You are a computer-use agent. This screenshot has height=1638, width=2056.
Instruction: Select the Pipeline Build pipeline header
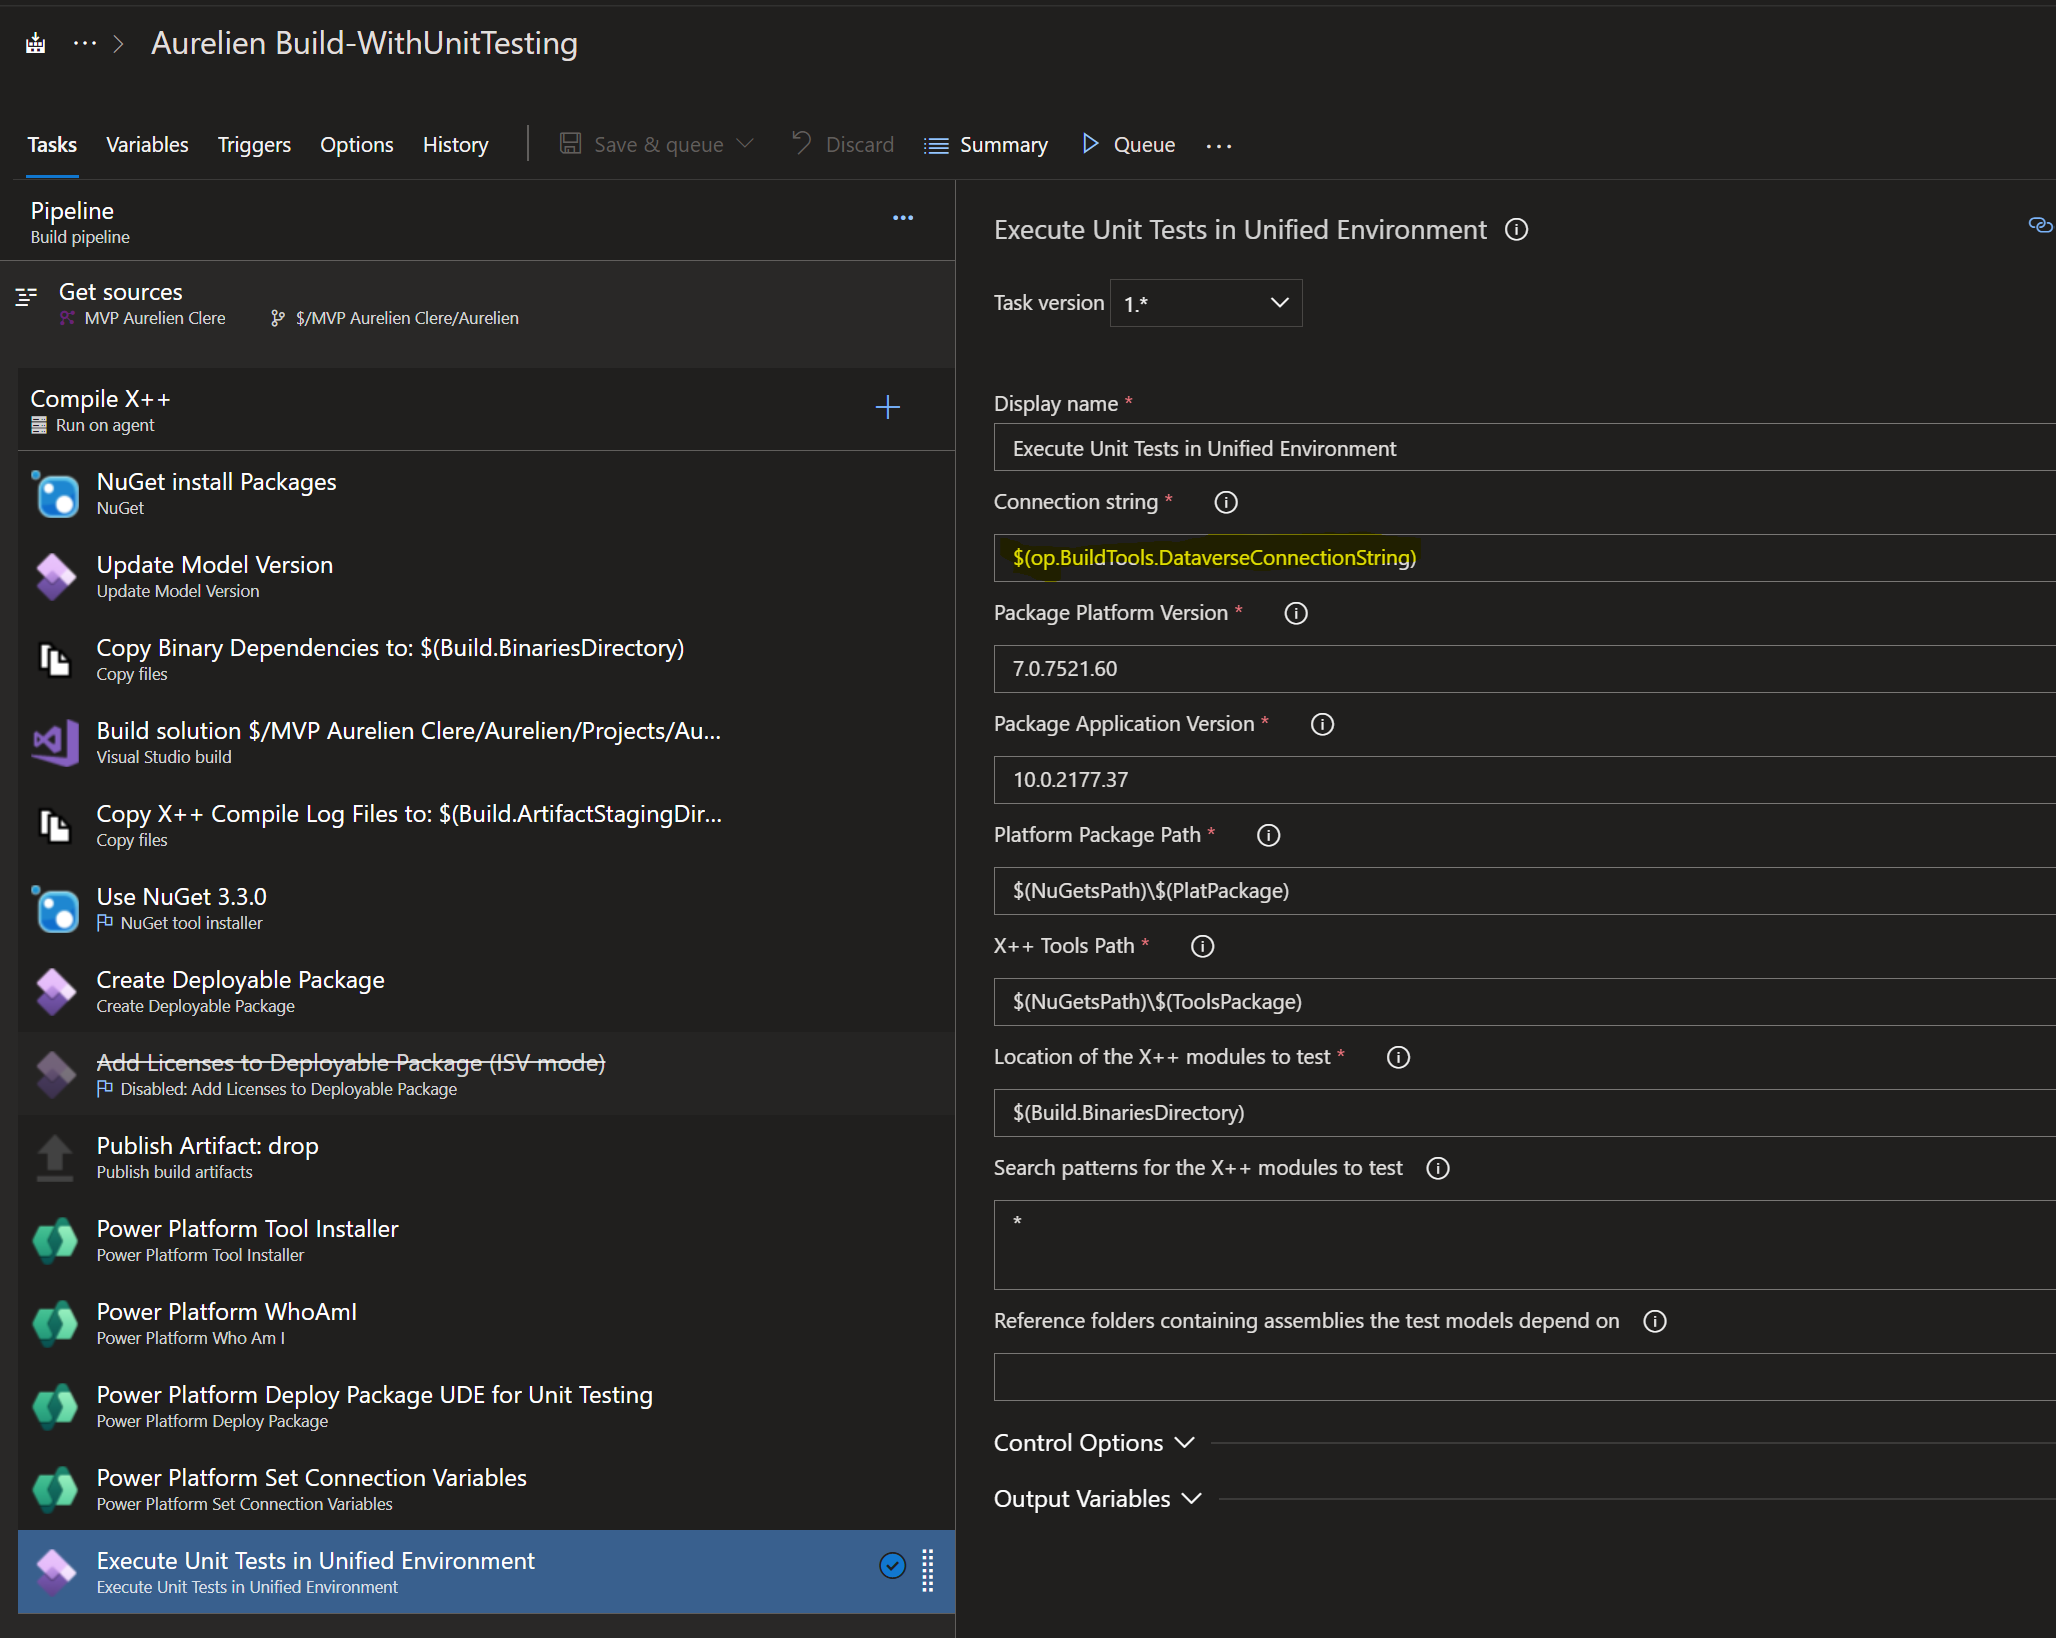point(478,222)
